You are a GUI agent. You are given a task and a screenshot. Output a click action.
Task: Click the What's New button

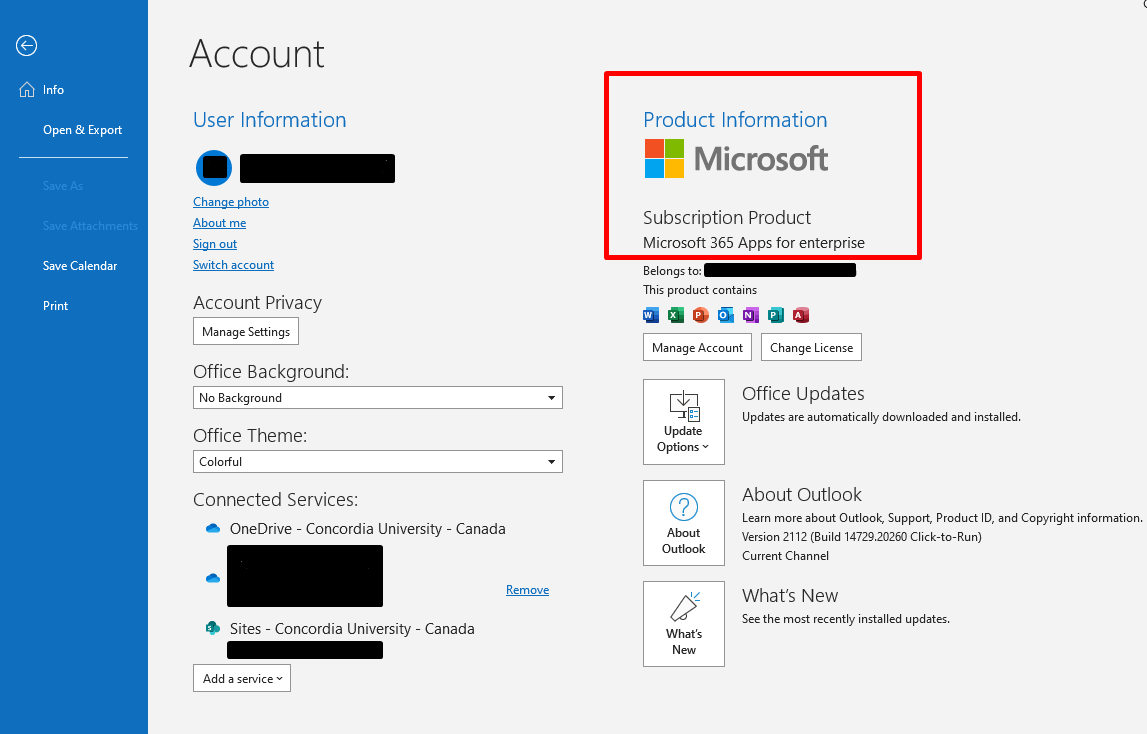[x=684, y=623]
